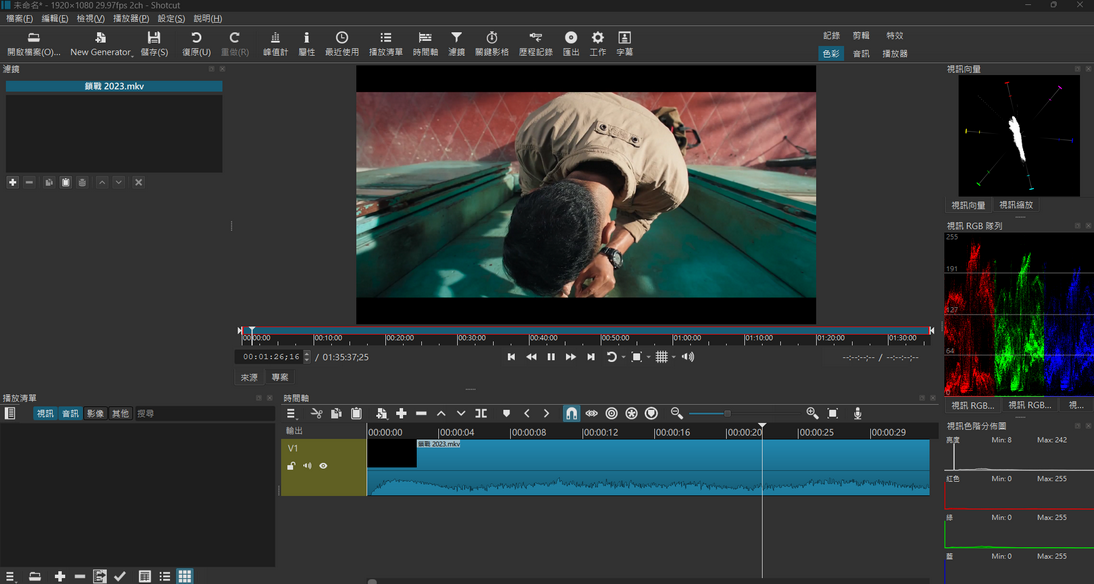Switch to 特效 effects layout
The width and height of the screenshot is (1094, 584).
click(x=894, y=36)
